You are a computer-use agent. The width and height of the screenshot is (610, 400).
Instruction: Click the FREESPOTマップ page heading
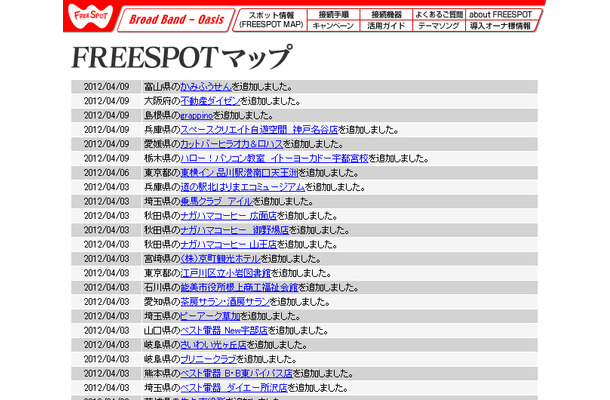tap(181, 57)
